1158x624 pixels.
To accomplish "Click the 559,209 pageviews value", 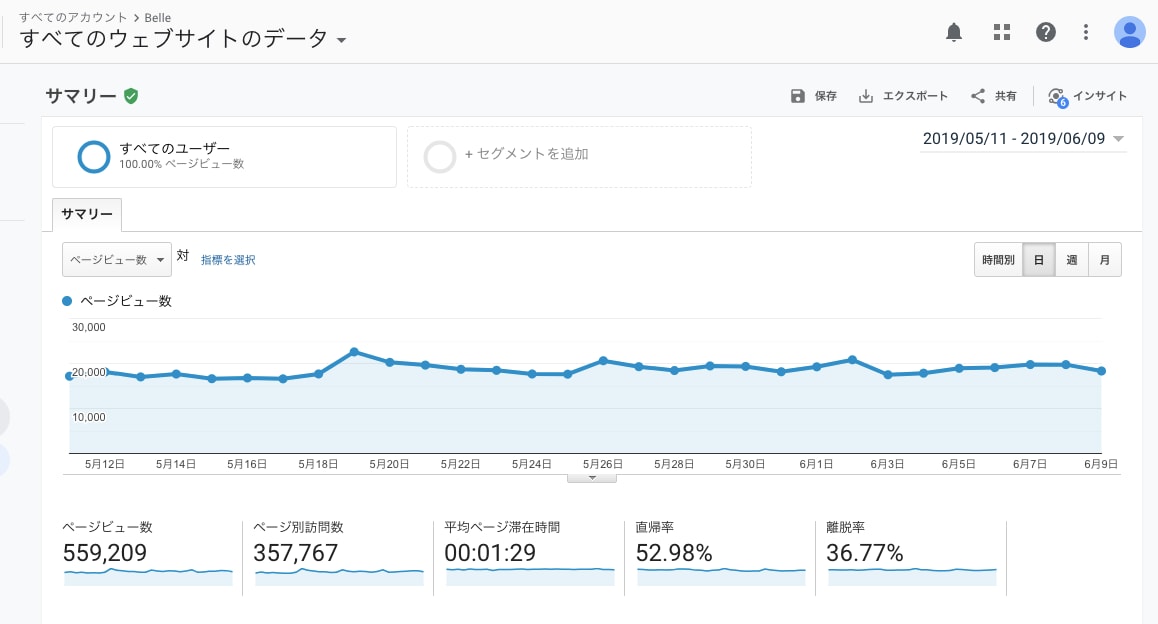I will point(105,552).
